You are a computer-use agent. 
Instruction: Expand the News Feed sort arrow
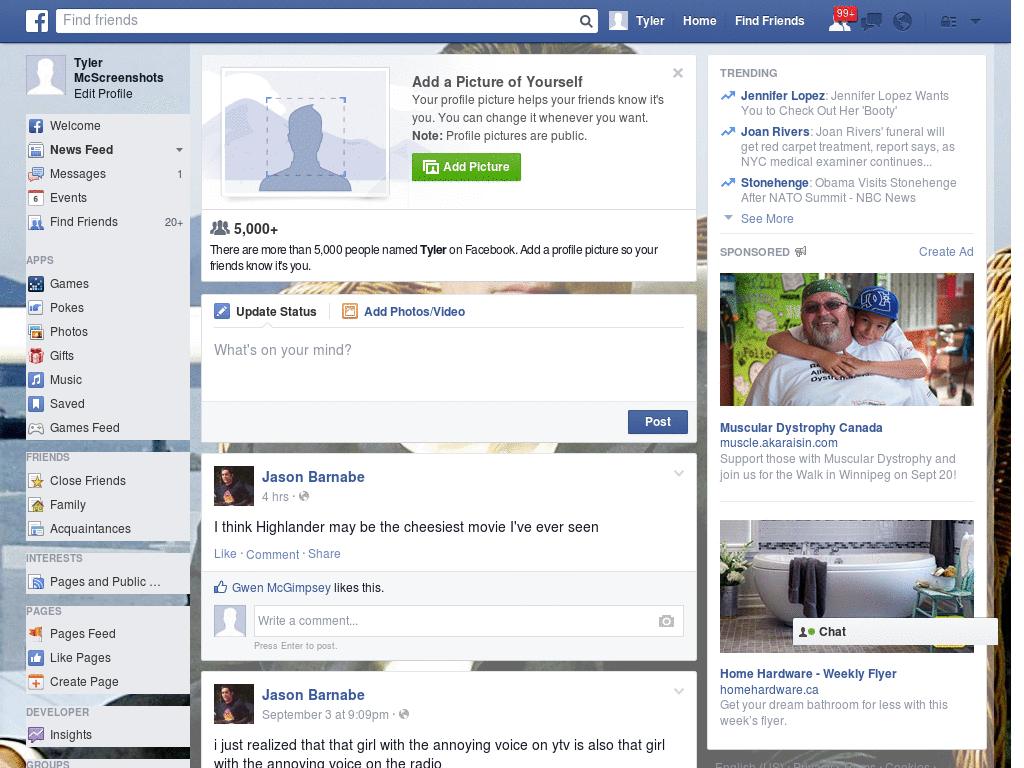(179, 150)
